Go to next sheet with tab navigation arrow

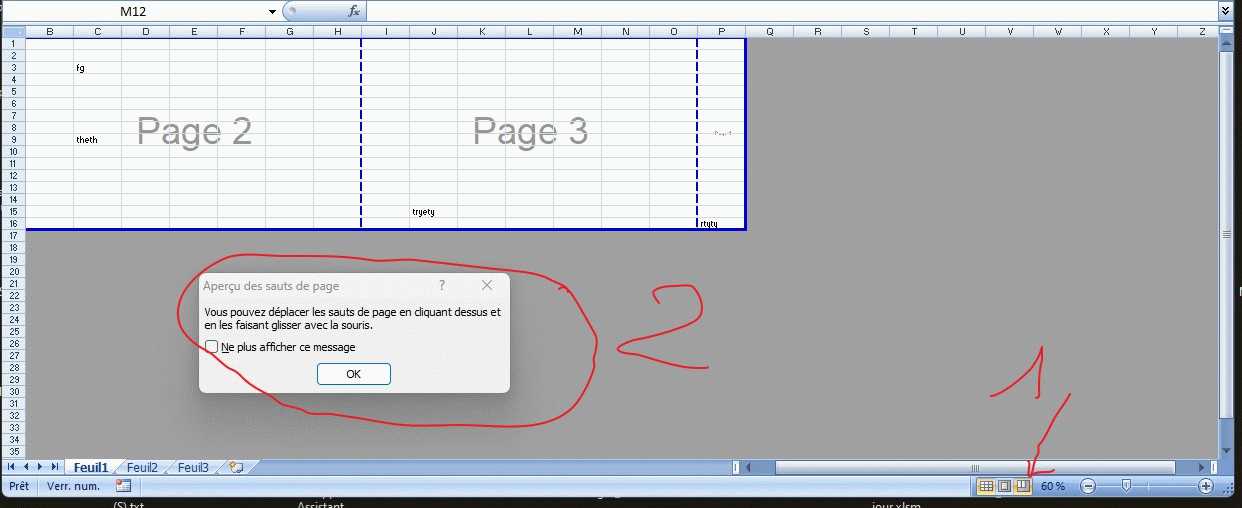coord(40,467)
